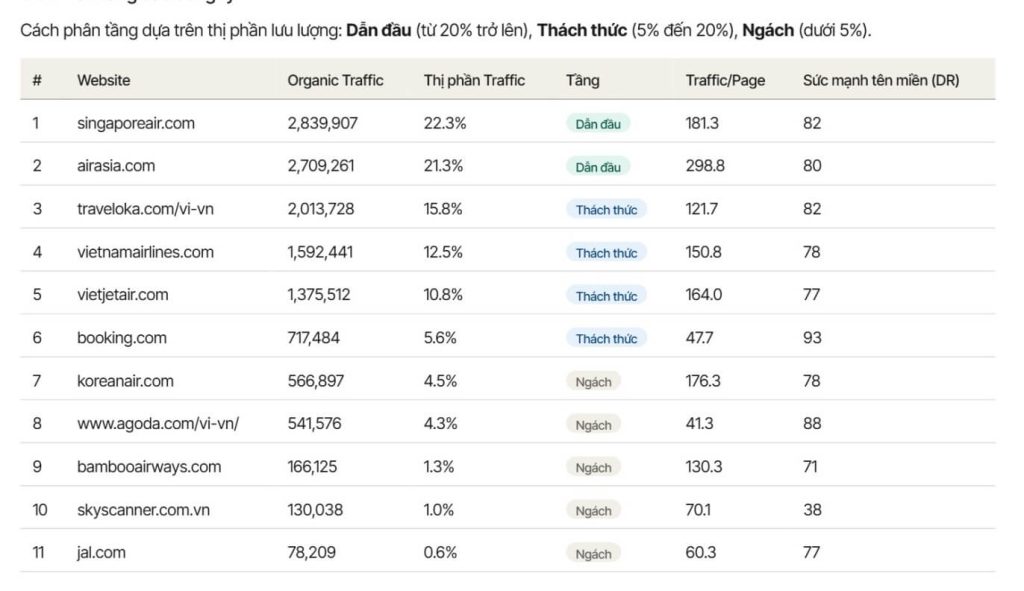1024x591 pixels.
Task: Click the Dẫn đầu badge for singaporeair.com
Action: (x=598, y=123)
